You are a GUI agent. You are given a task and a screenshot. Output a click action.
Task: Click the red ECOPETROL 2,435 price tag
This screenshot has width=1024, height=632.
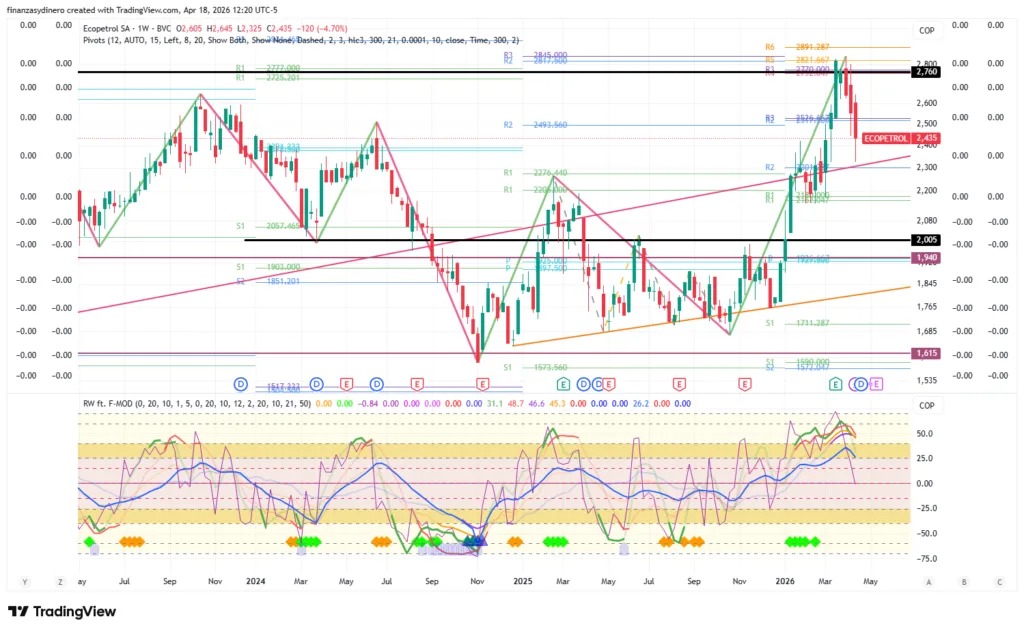[x=900, y=138]
